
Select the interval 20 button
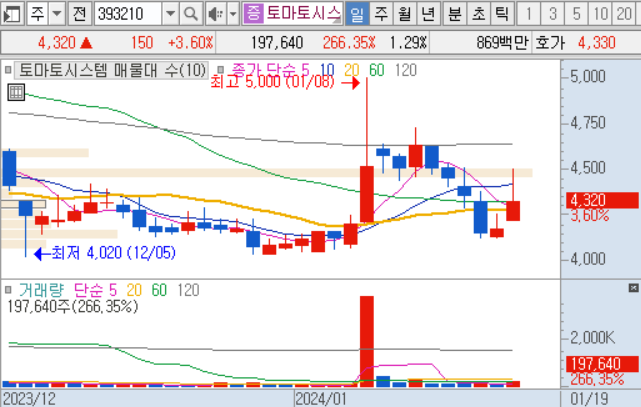(x=624, y=14)
